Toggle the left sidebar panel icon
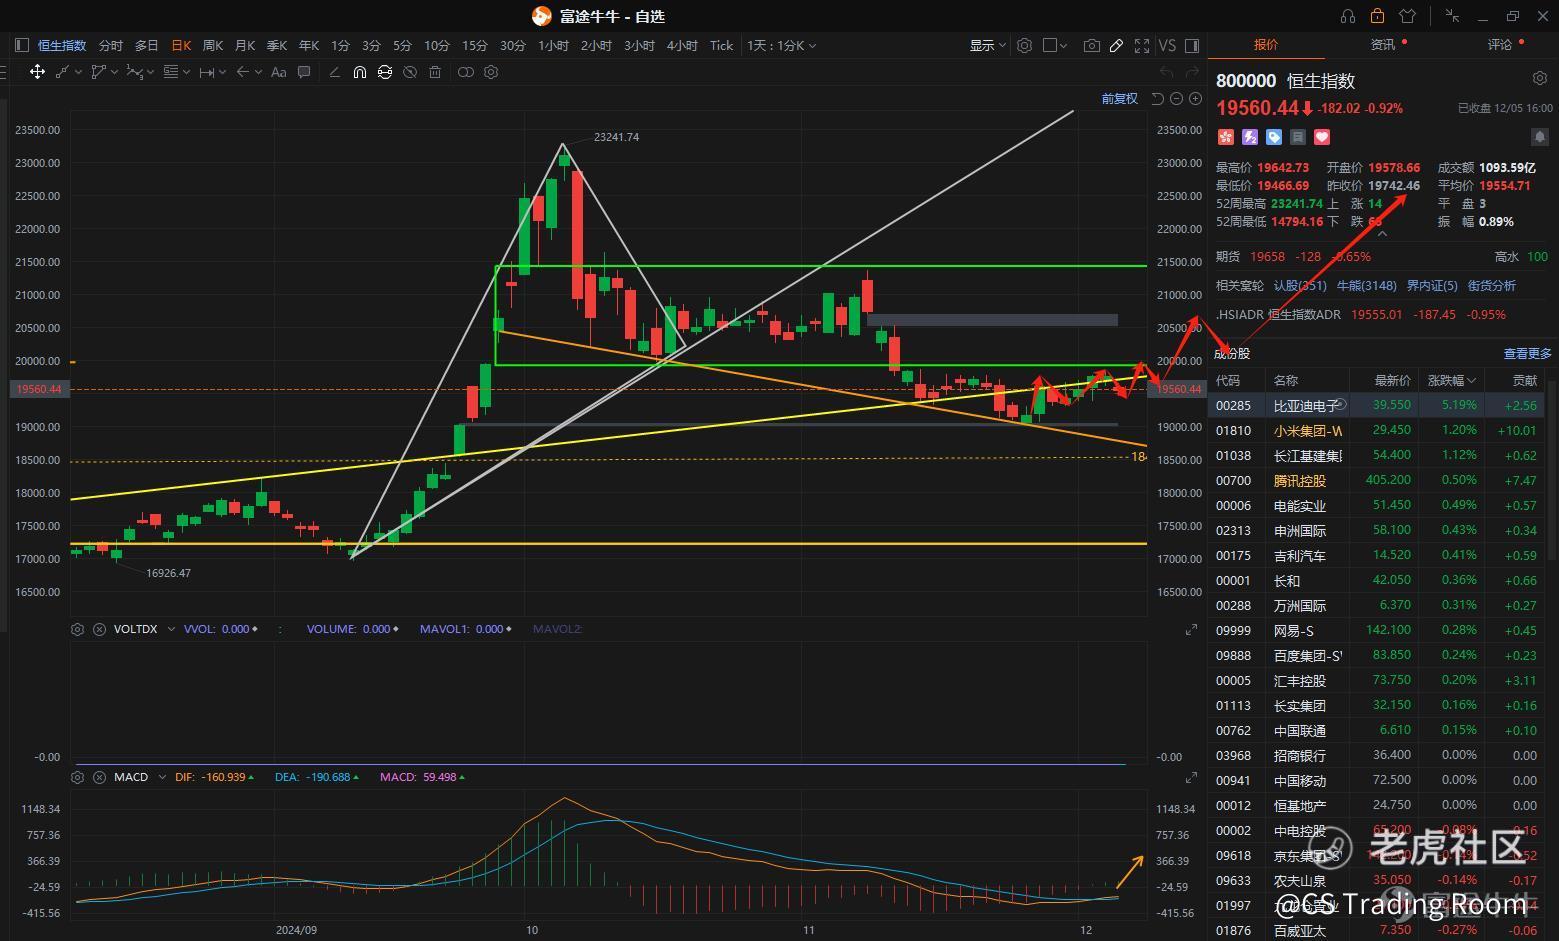This screenshot has width=1559, height=941. [22, 45]
